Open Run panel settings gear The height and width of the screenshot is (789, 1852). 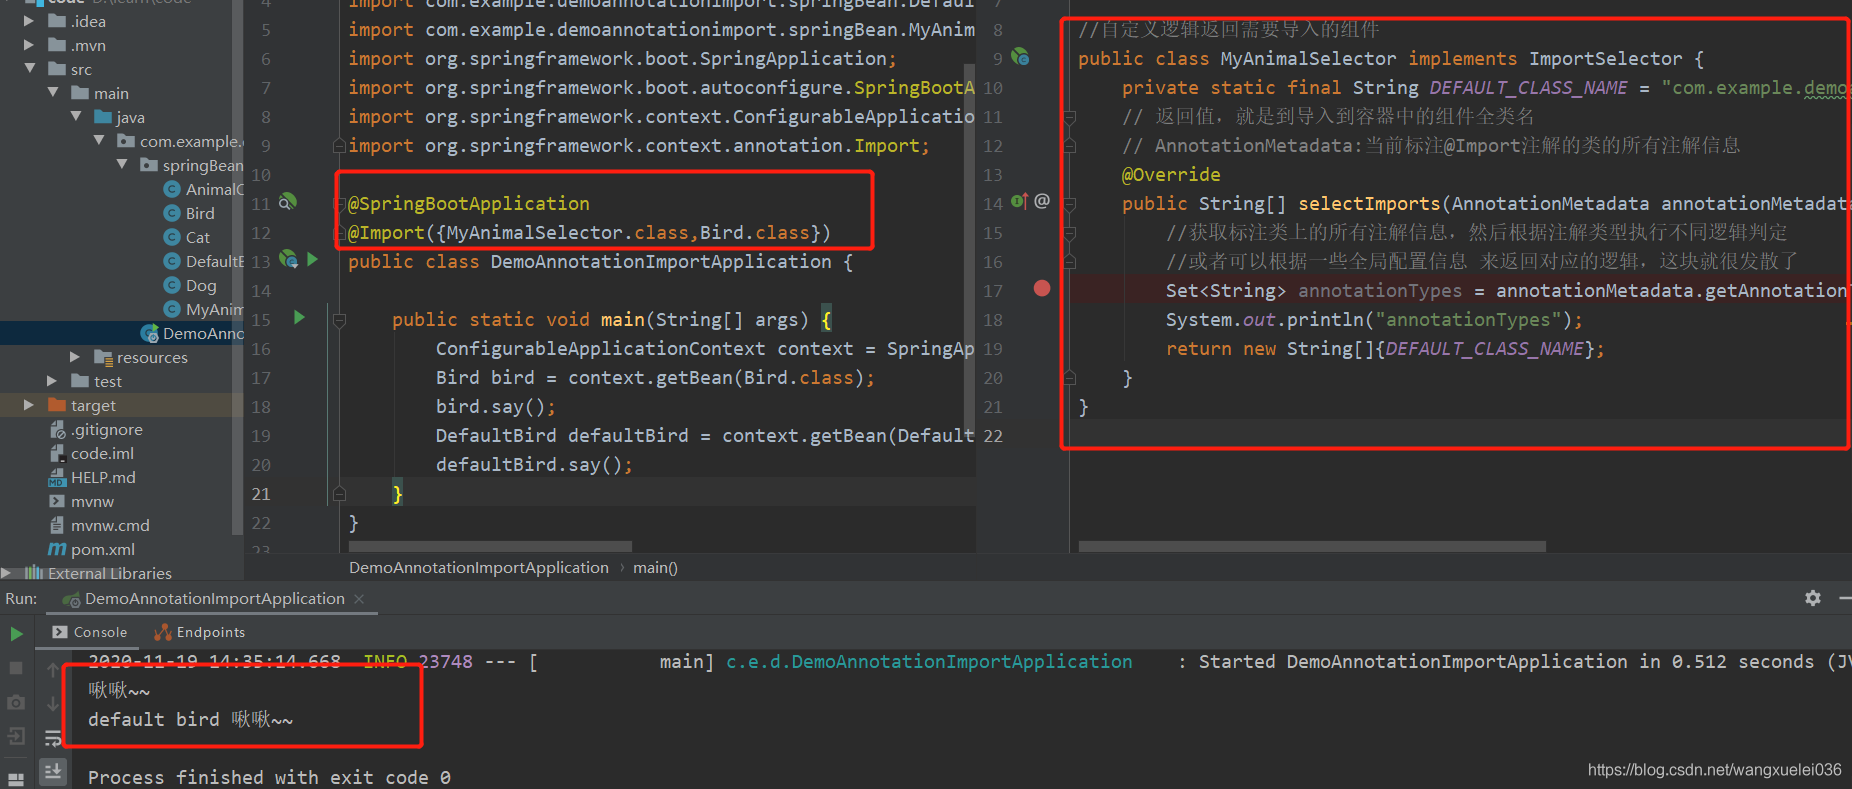coord(1812,598)
